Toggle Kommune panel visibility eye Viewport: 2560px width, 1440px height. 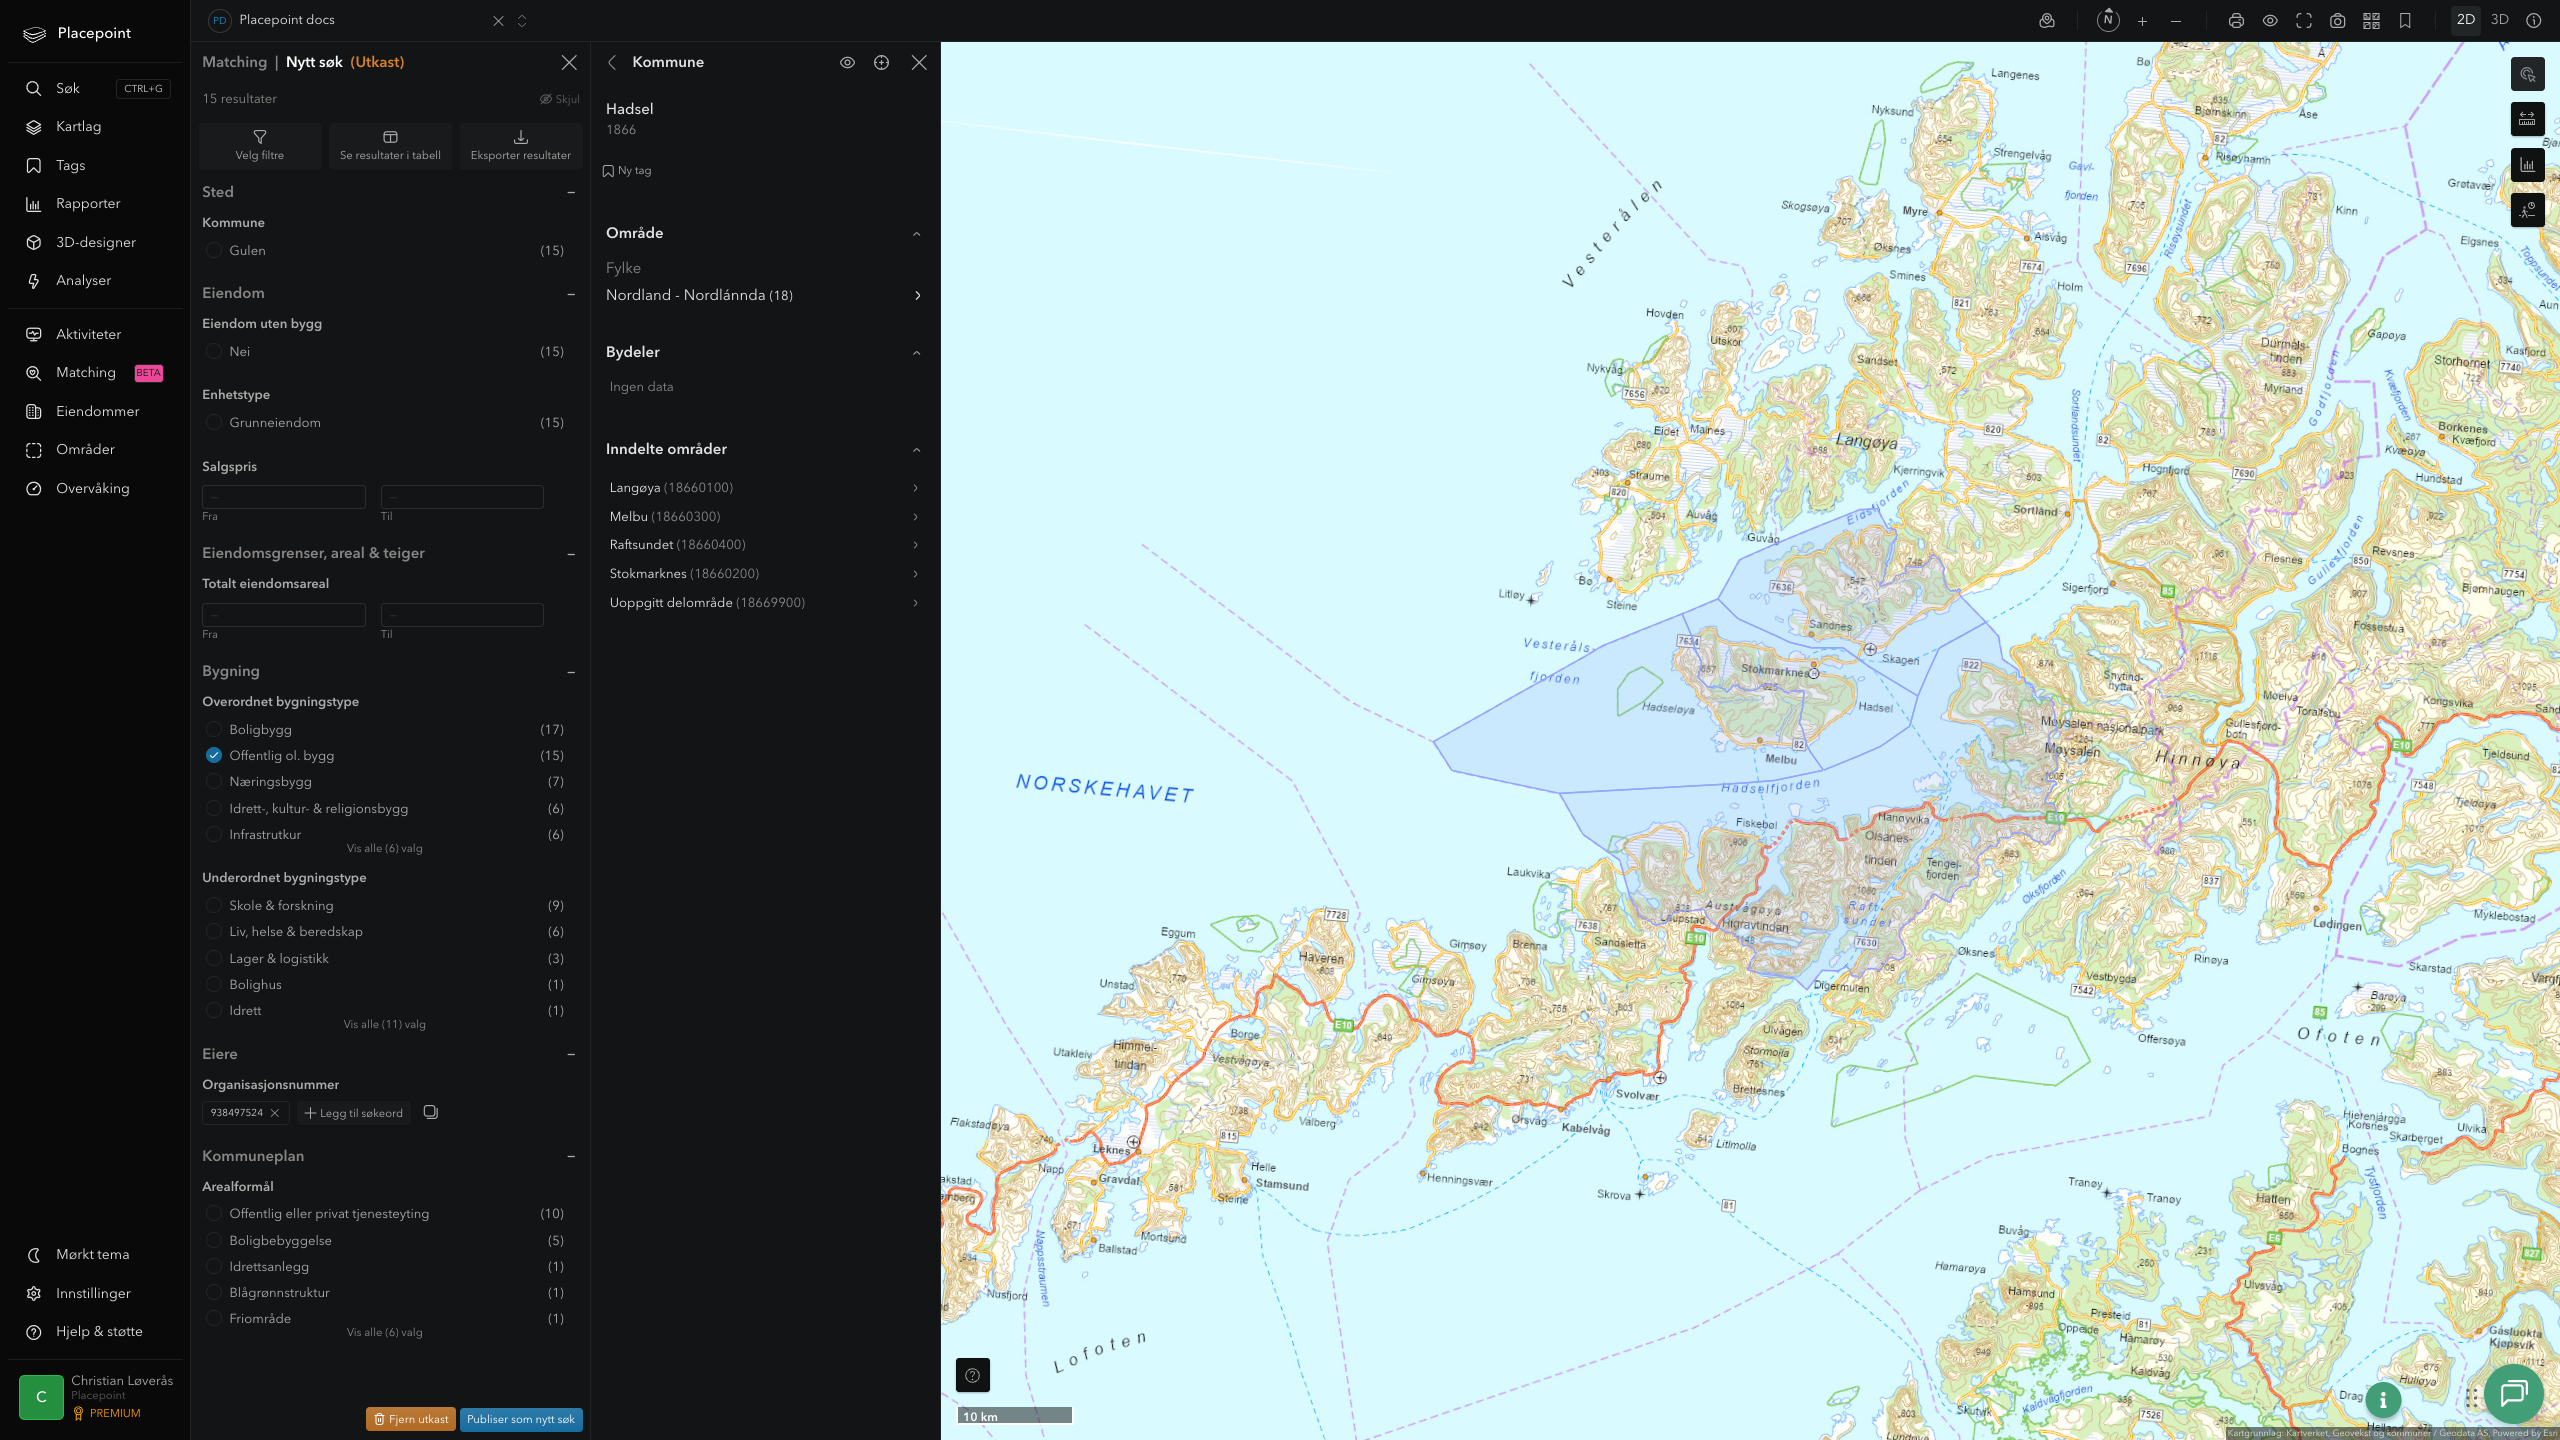click(x=847, y=63)
